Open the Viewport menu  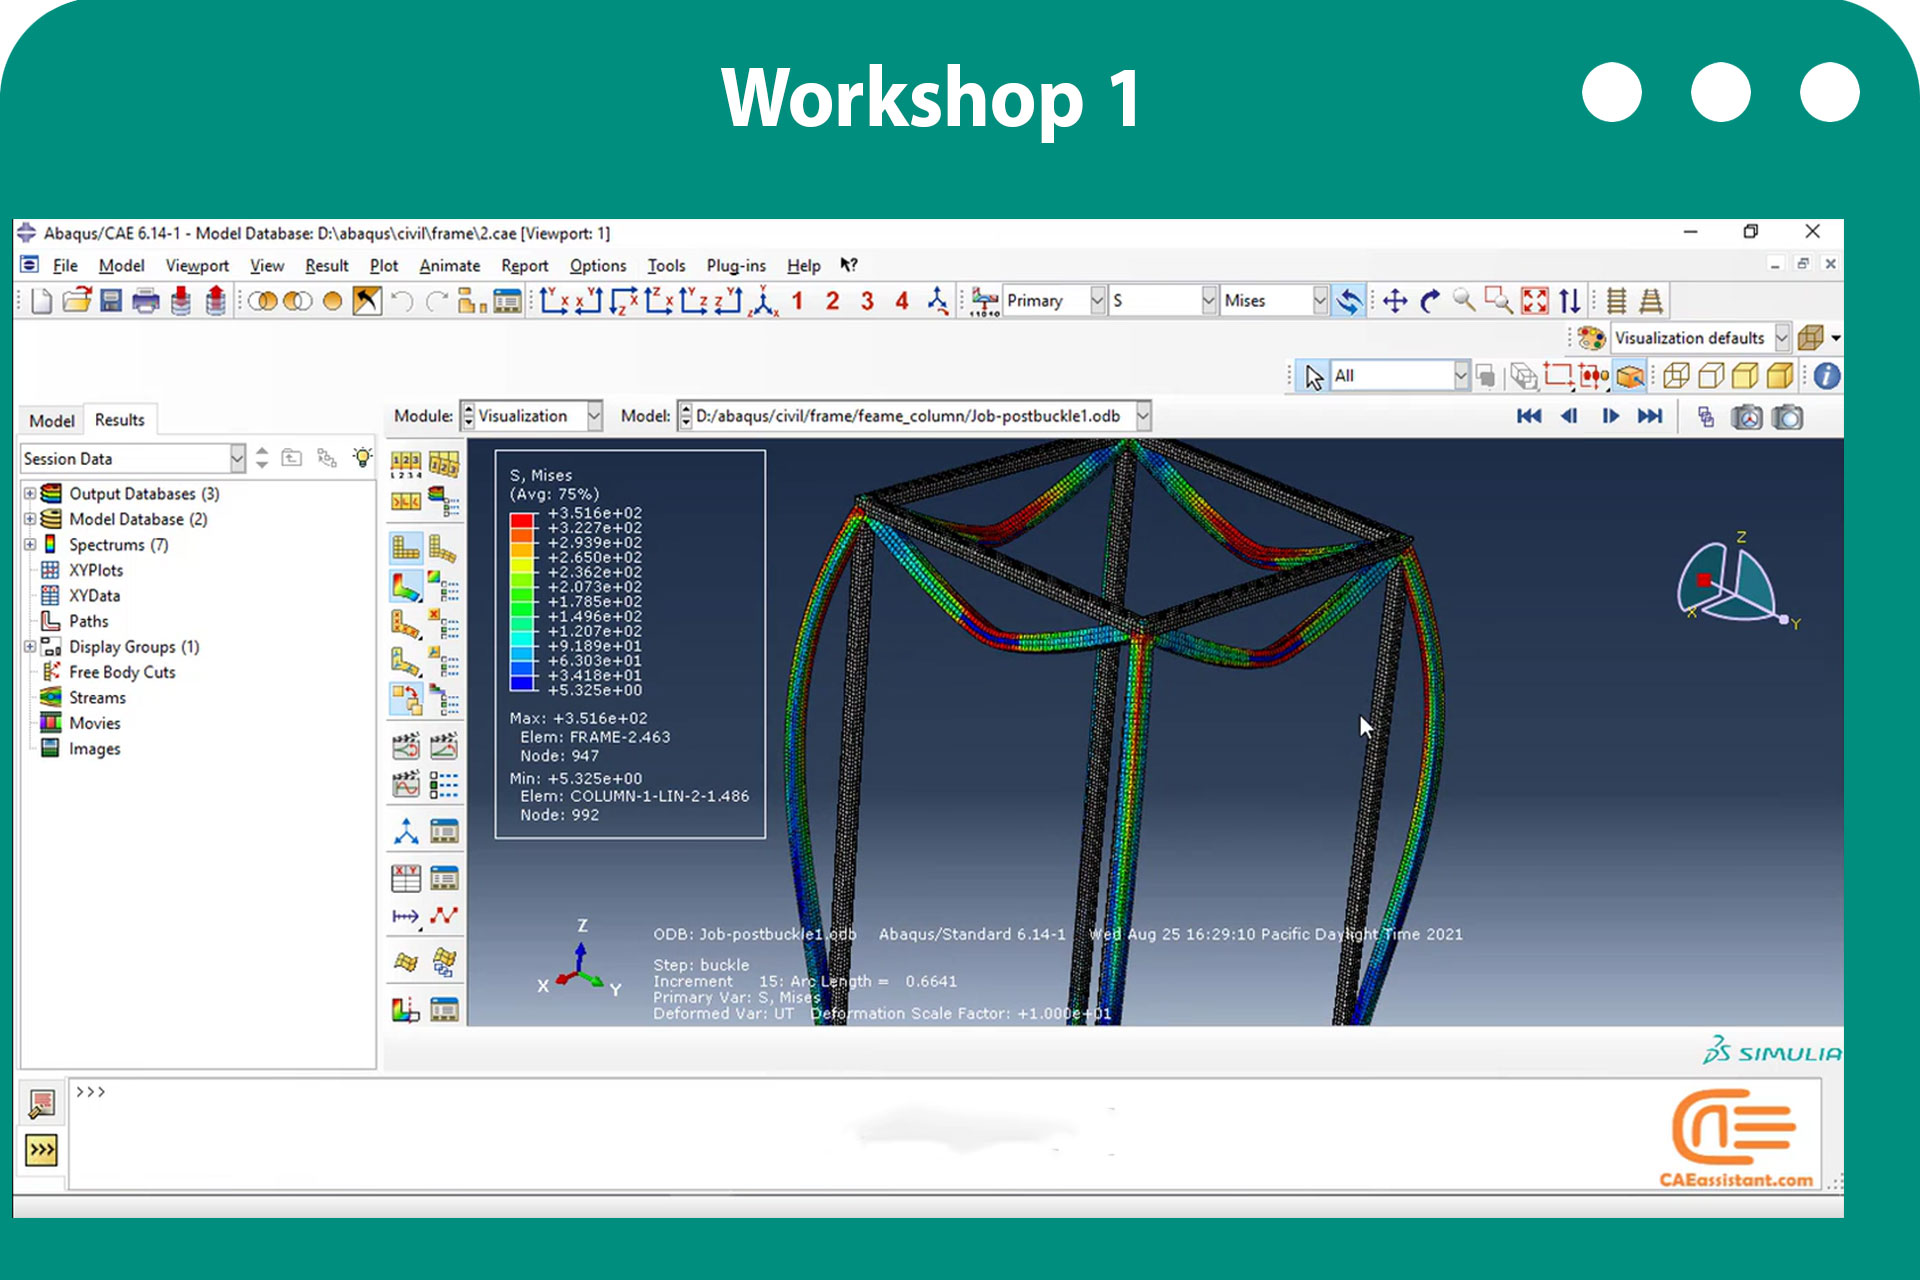click(x=197, y=266)
